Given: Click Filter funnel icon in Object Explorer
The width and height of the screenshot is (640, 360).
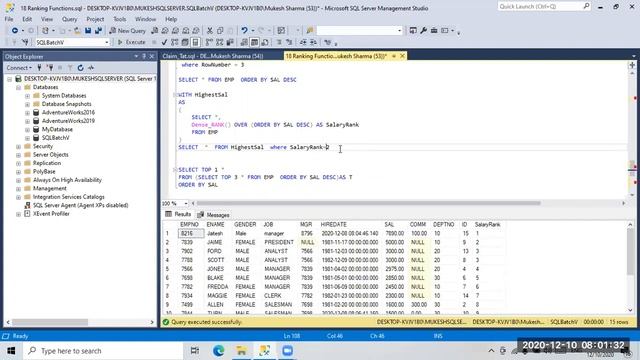Looking at the screenshot, I should (x=70, y=68).
